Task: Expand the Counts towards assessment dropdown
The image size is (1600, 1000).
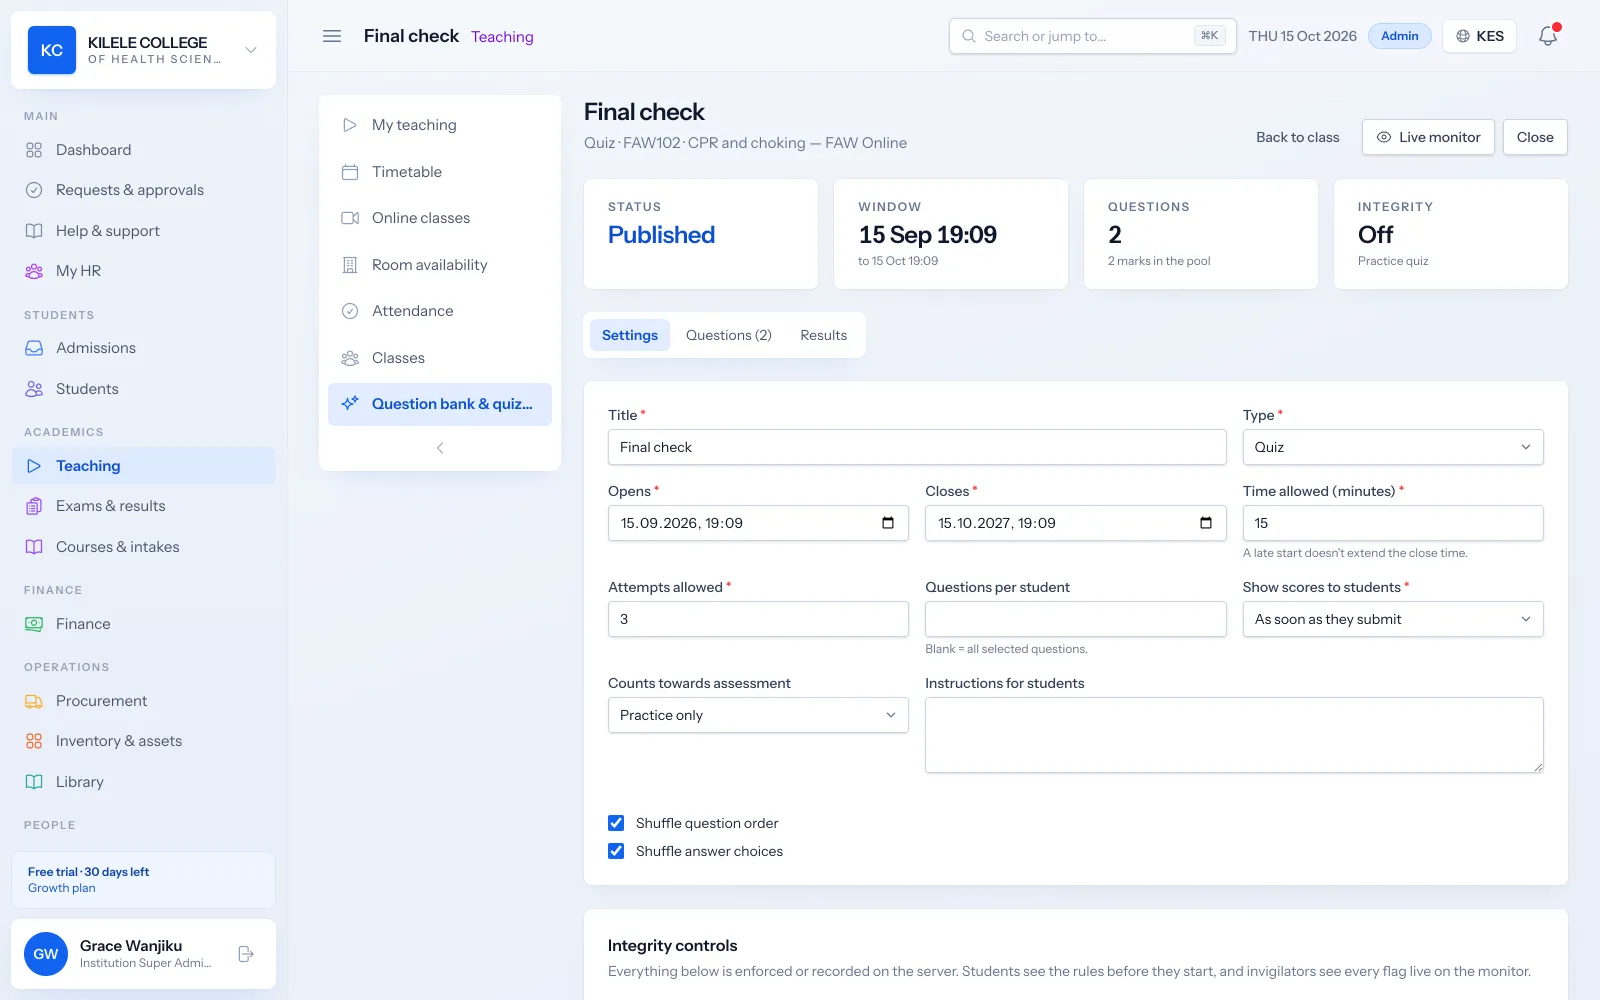Action: (758, 715)
